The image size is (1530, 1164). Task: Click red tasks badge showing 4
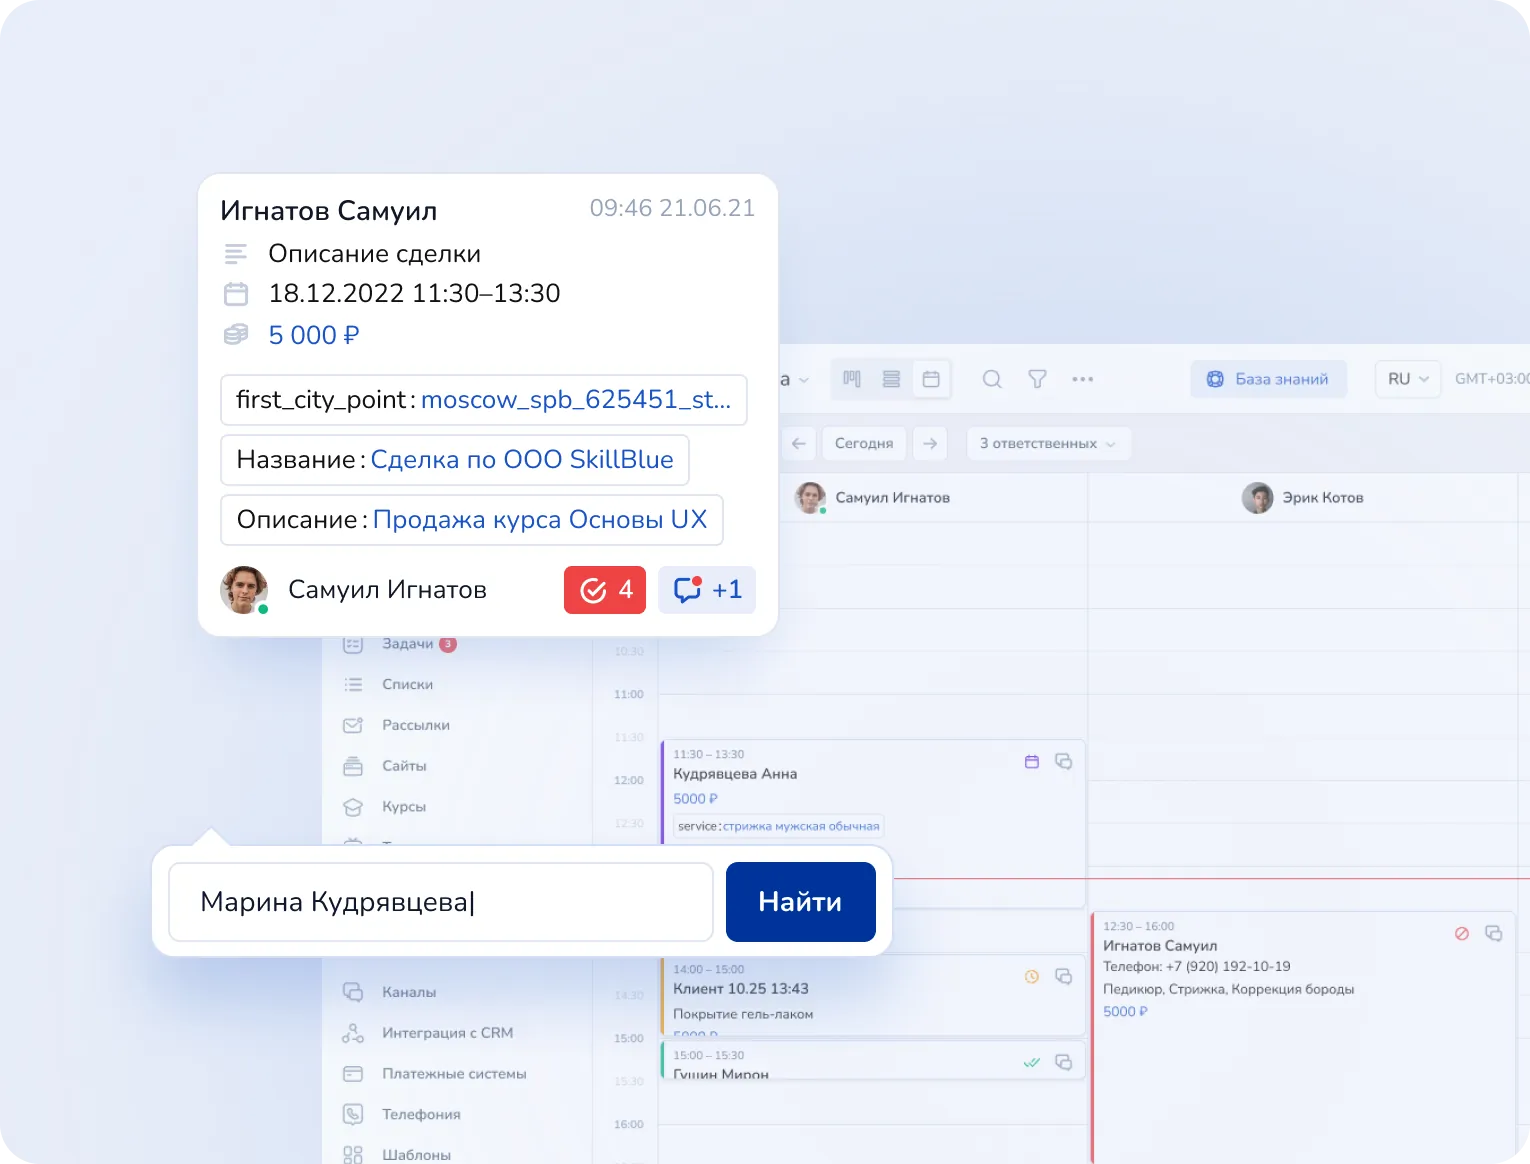[605, 590]
